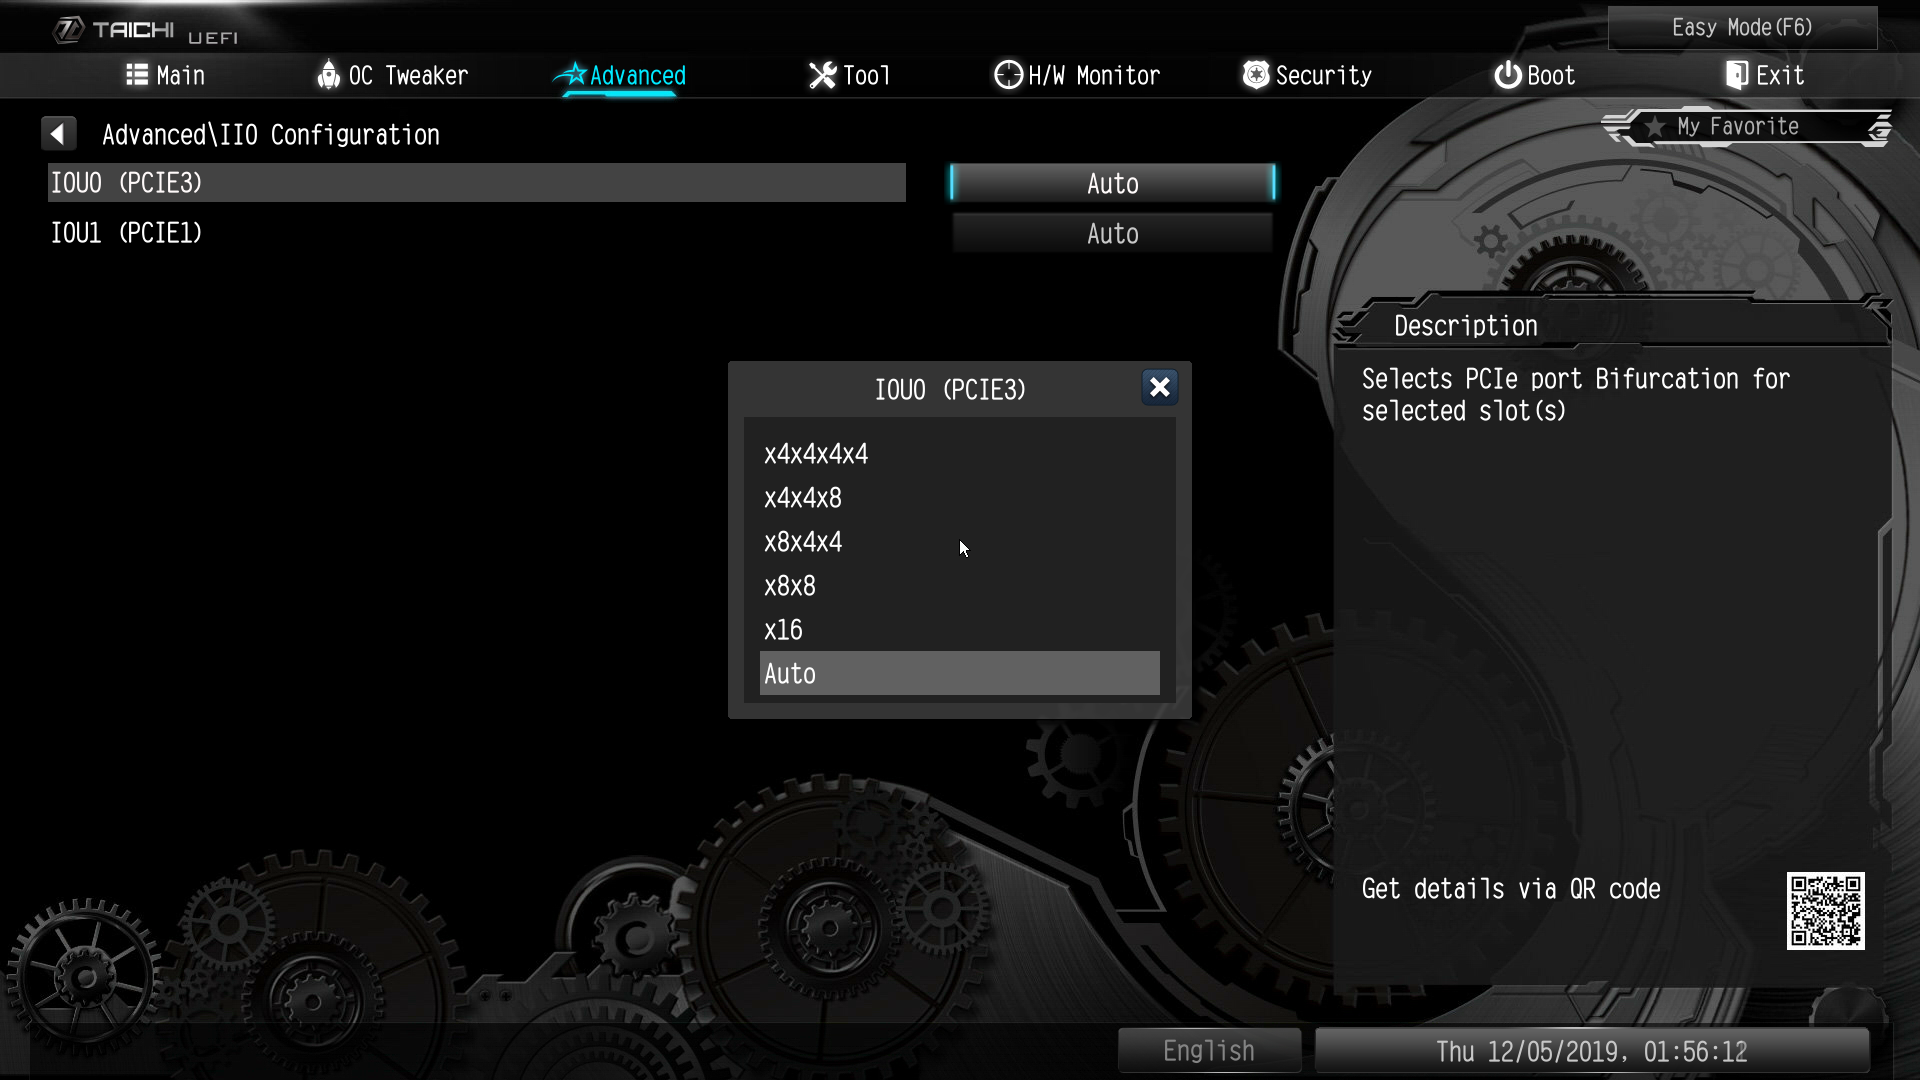1920x1080 pixels.
Task: Open IOU1 (PCIE1) Auto value dropdown
Action: pyautogui.click(x=1112, y=234)
